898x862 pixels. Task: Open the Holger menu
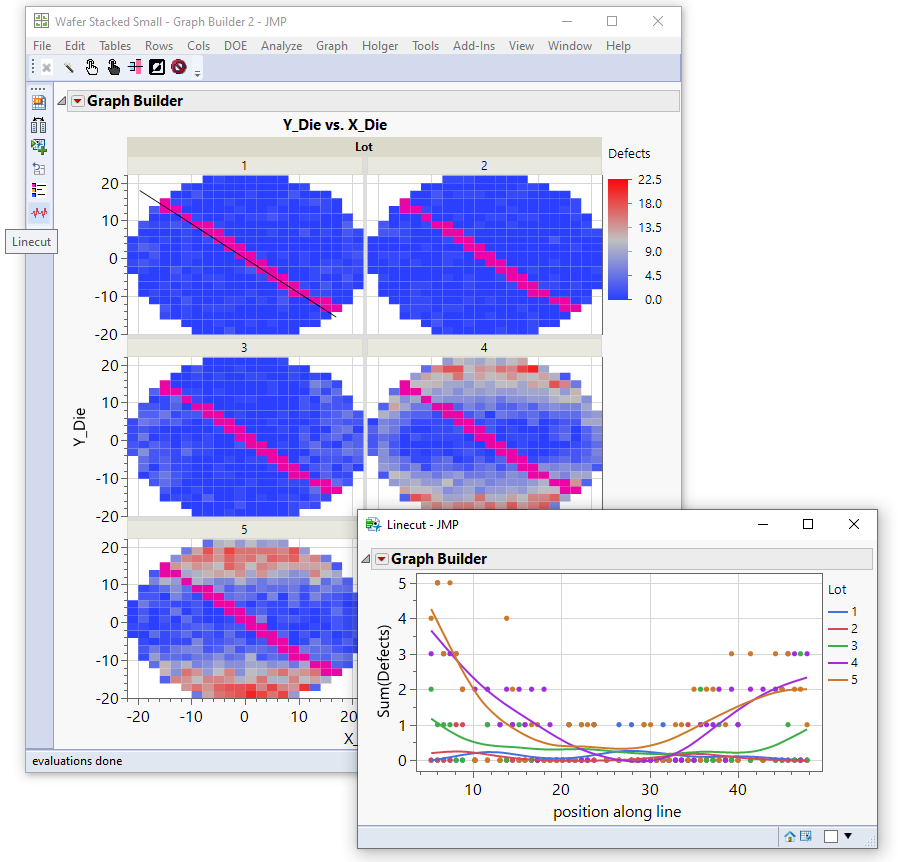(380, 46)
